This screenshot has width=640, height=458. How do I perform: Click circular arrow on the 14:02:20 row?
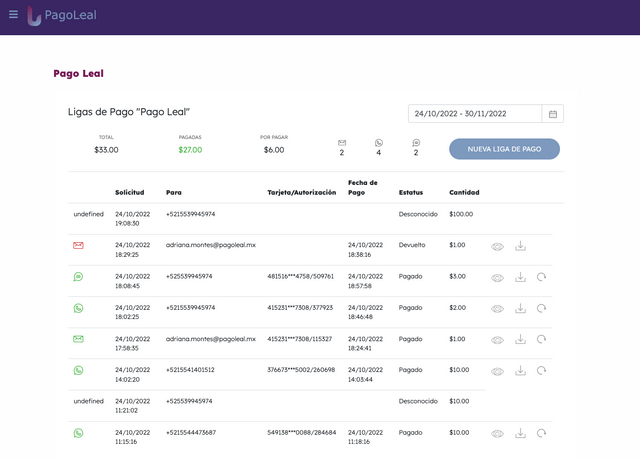point(541,371)
